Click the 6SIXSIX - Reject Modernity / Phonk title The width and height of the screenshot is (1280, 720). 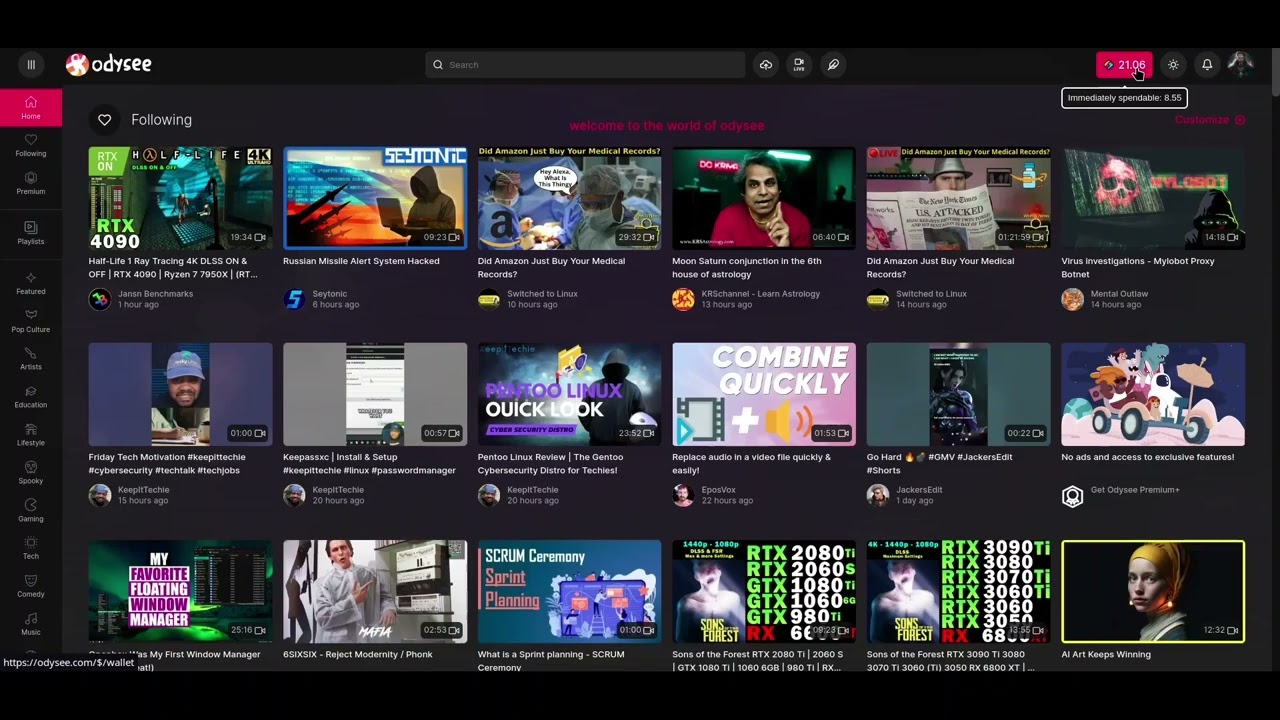pos(357,655)
